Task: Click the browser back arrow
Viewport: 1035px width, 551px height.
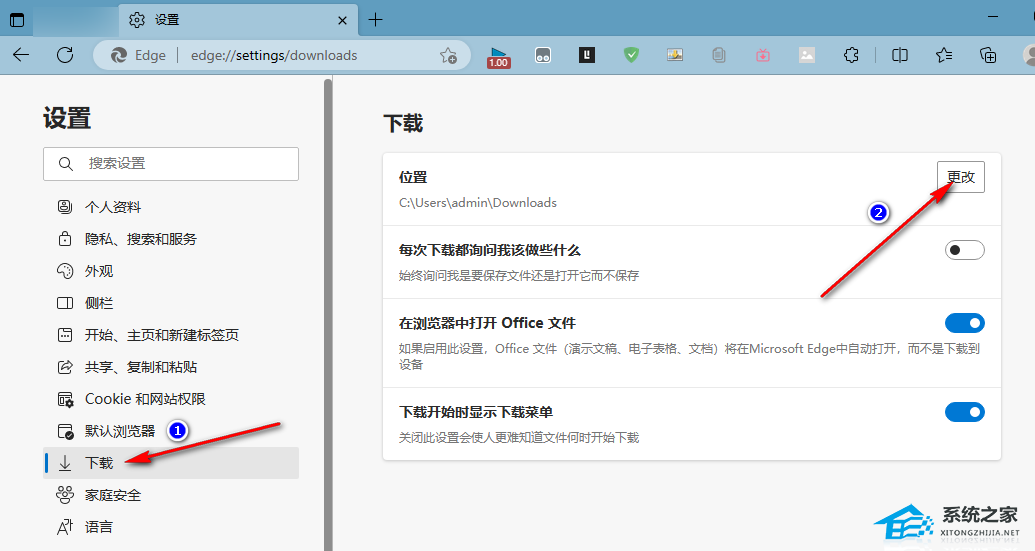Action: click(21, 55)
